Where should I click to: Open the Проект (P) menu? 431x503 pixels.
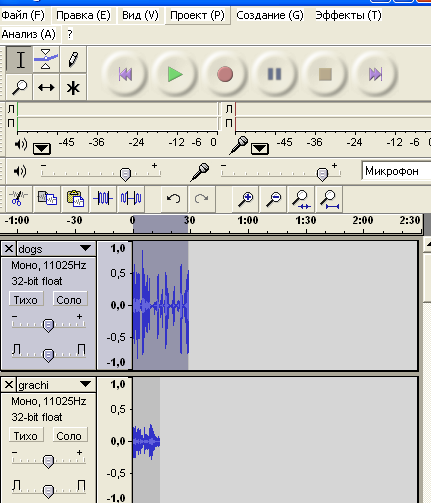197,15
